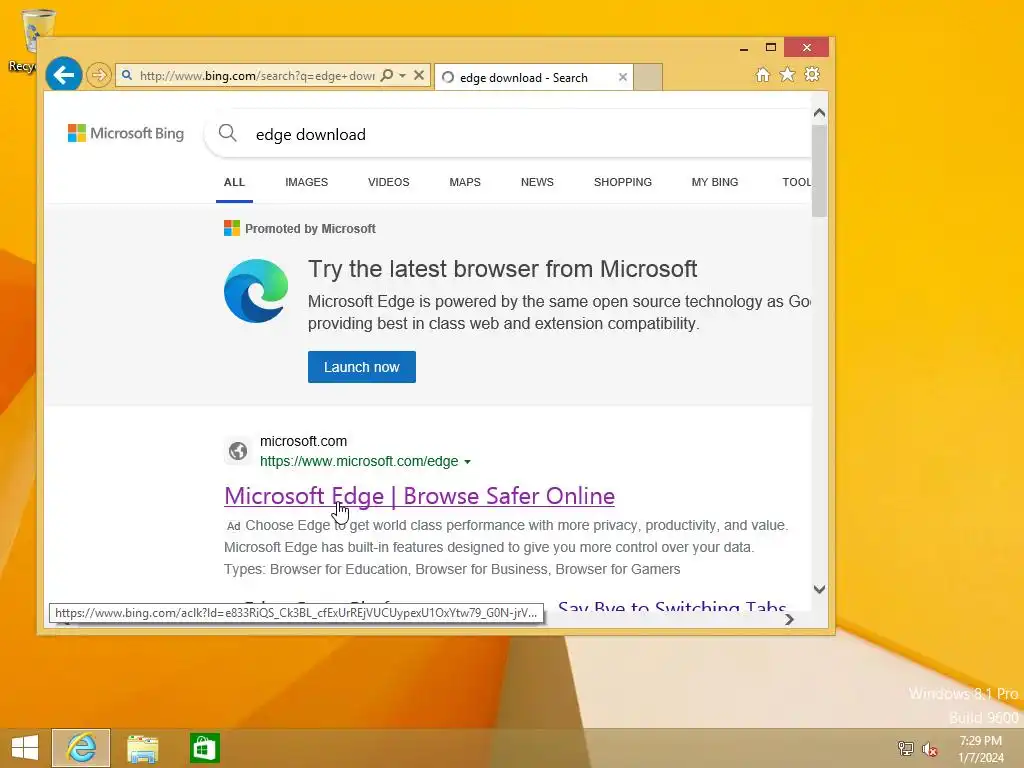Open File Explorer from the taskbar

[142, 748]
